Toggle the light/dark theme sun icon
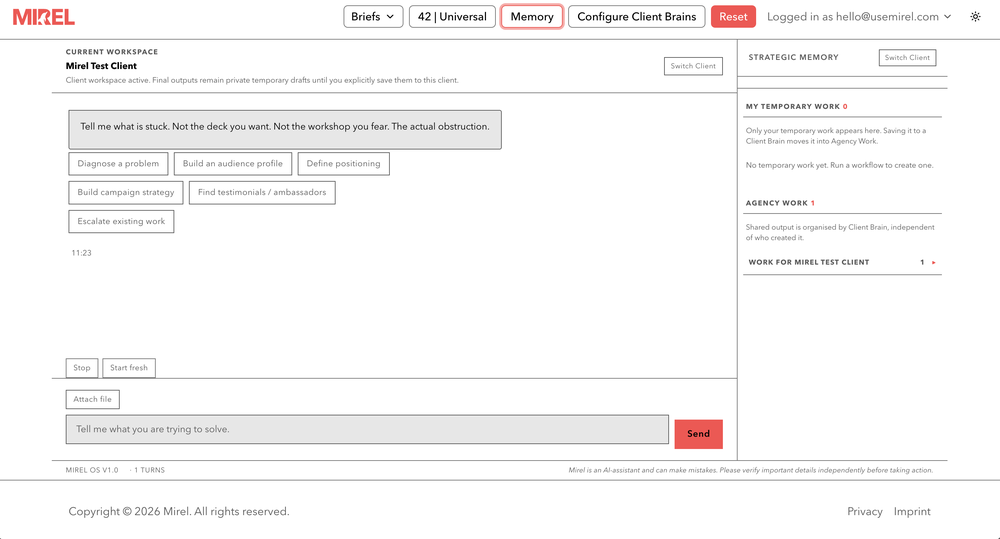Screen dimensions: 1000x539 tap(975, 17)
